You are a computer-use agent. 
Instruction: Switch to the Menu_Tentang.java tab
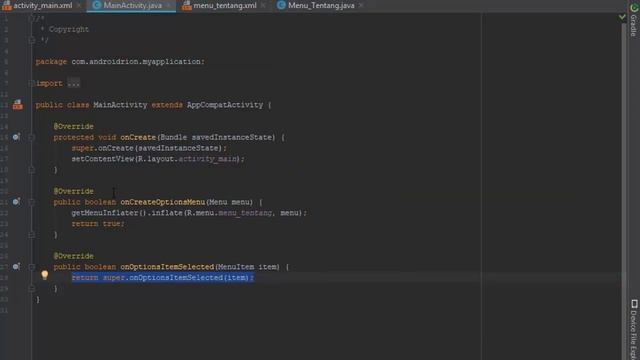coord(321,5)
